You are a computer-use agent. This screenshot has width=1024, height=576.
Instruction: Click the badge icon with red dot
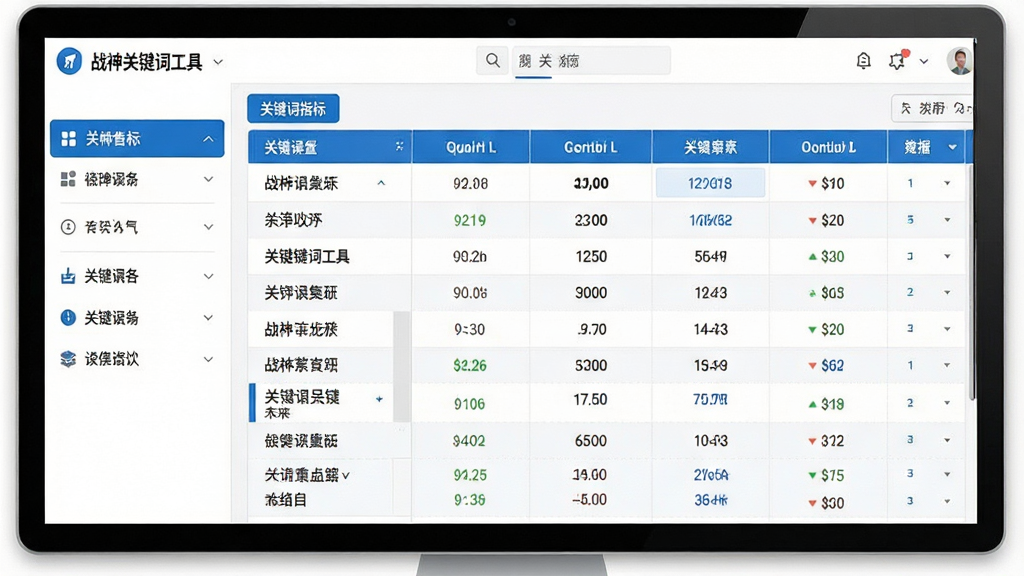point(897,60)
